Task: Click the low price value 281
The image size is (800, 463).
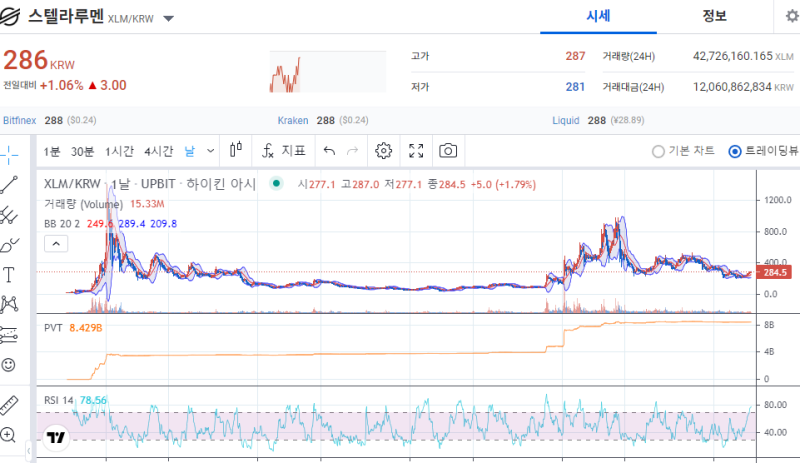Action: [x=575, y=87]
